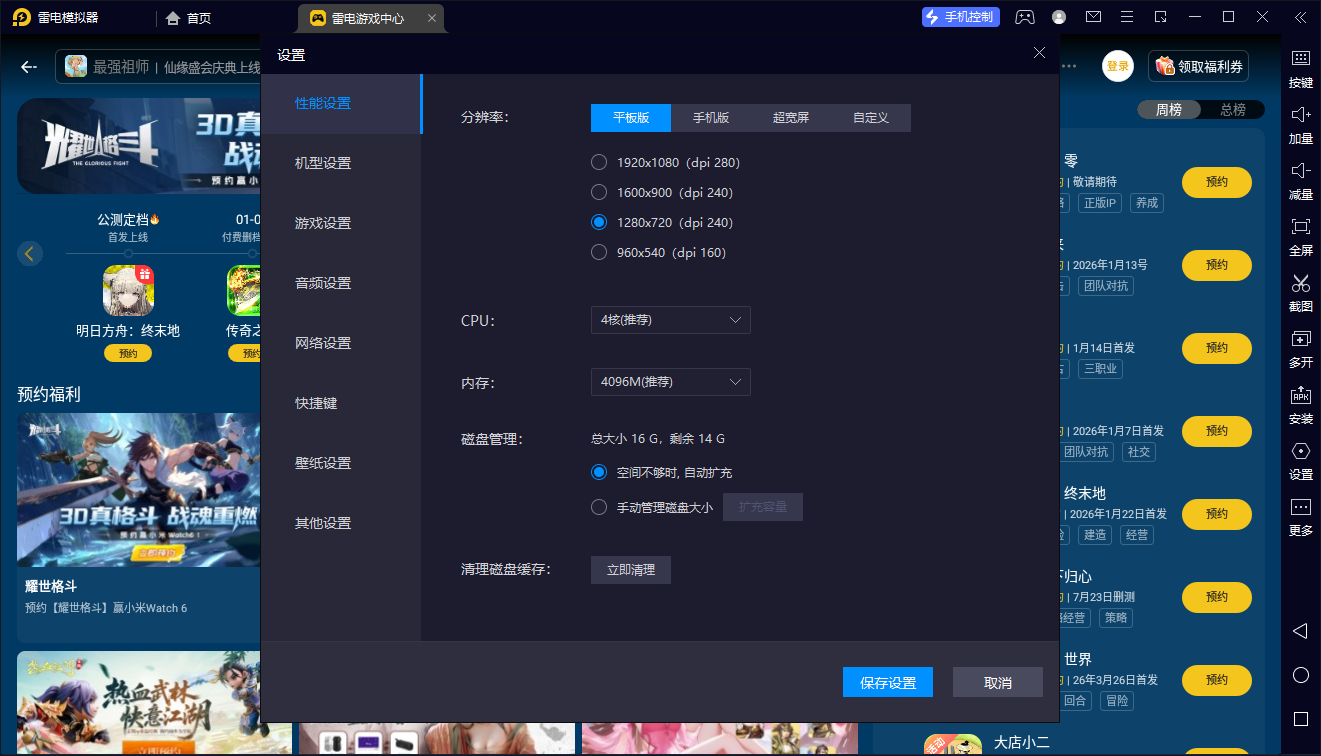
Task: Click the window resize icon in title bar
Action: (1160, 17)
